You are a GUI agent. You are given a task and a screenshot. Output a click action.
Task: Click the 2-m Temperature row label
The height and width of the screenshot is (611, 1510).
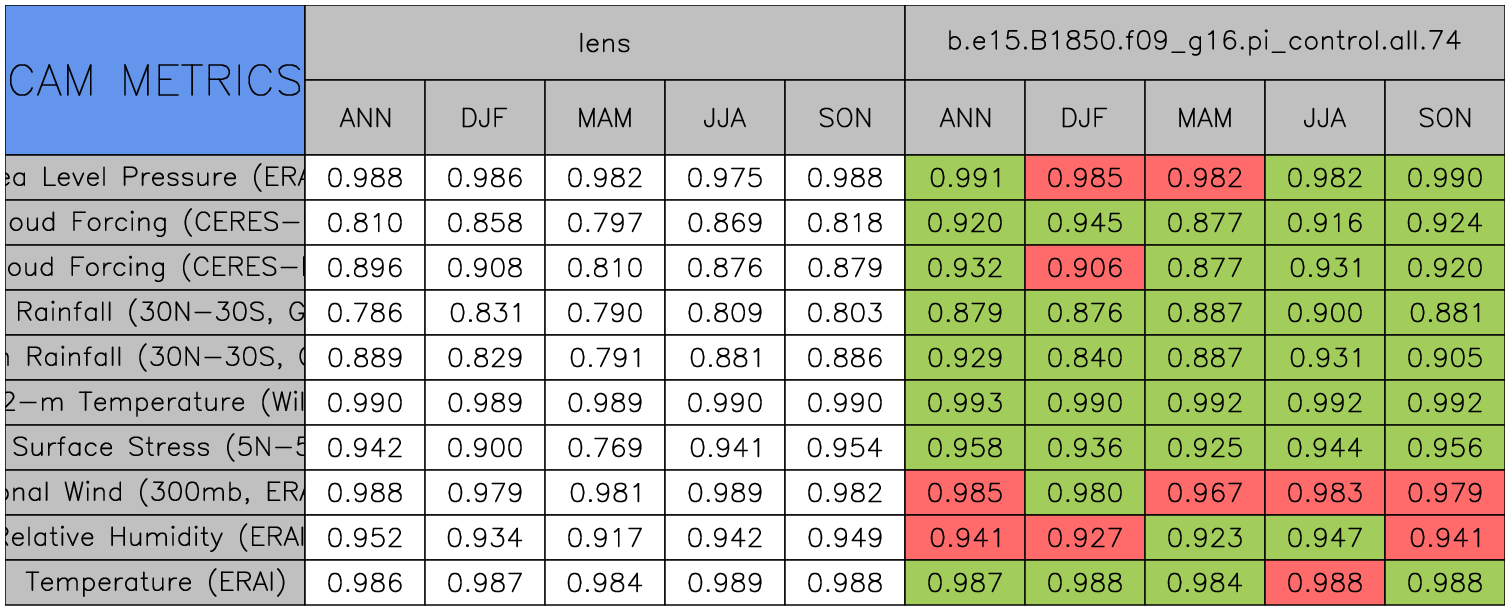pos(155,403)
